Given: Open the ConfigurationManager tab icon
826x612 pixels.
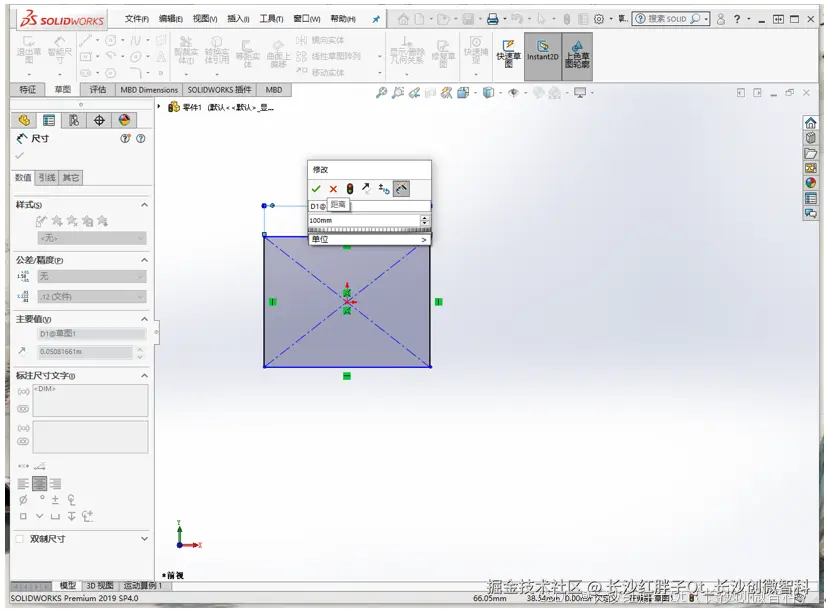Looking at the screenshot, I should pos(74,121).
